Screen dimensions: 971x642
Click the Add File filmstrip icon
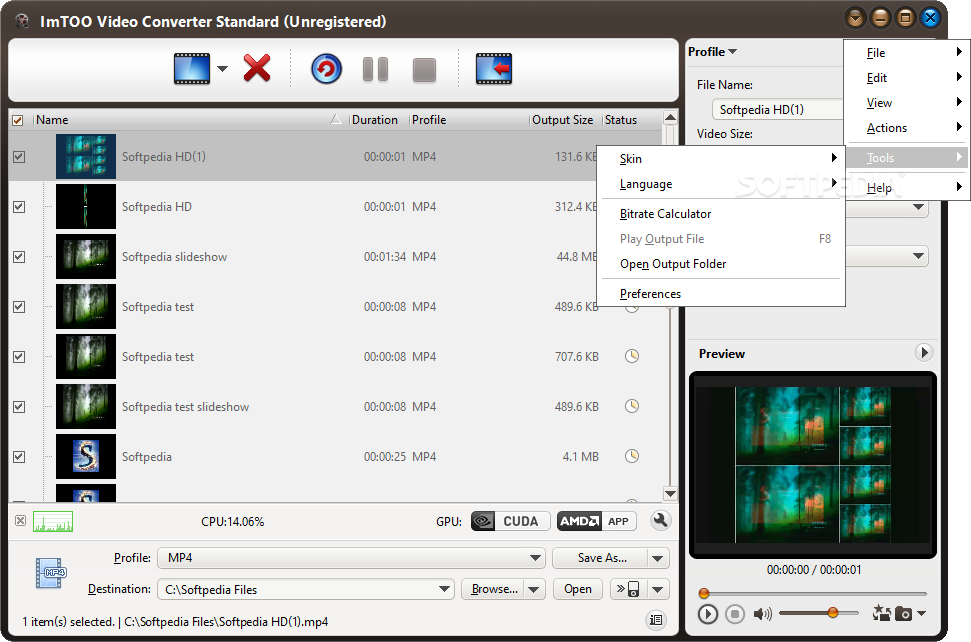[192, 68]
